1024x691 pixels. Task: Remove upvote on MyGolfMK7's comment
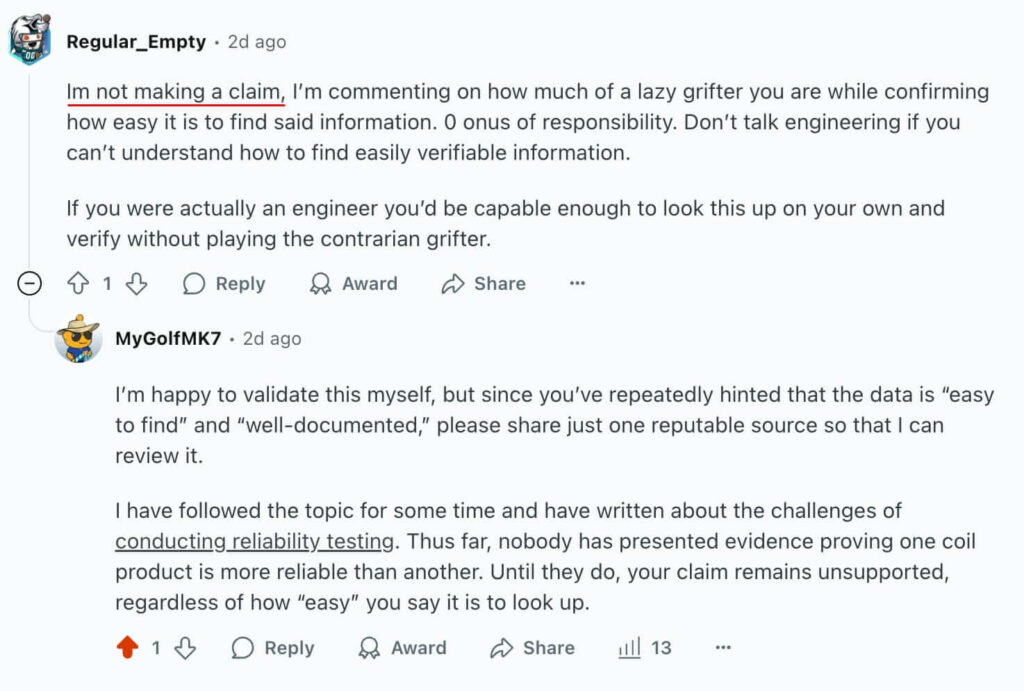coord(127,647)
